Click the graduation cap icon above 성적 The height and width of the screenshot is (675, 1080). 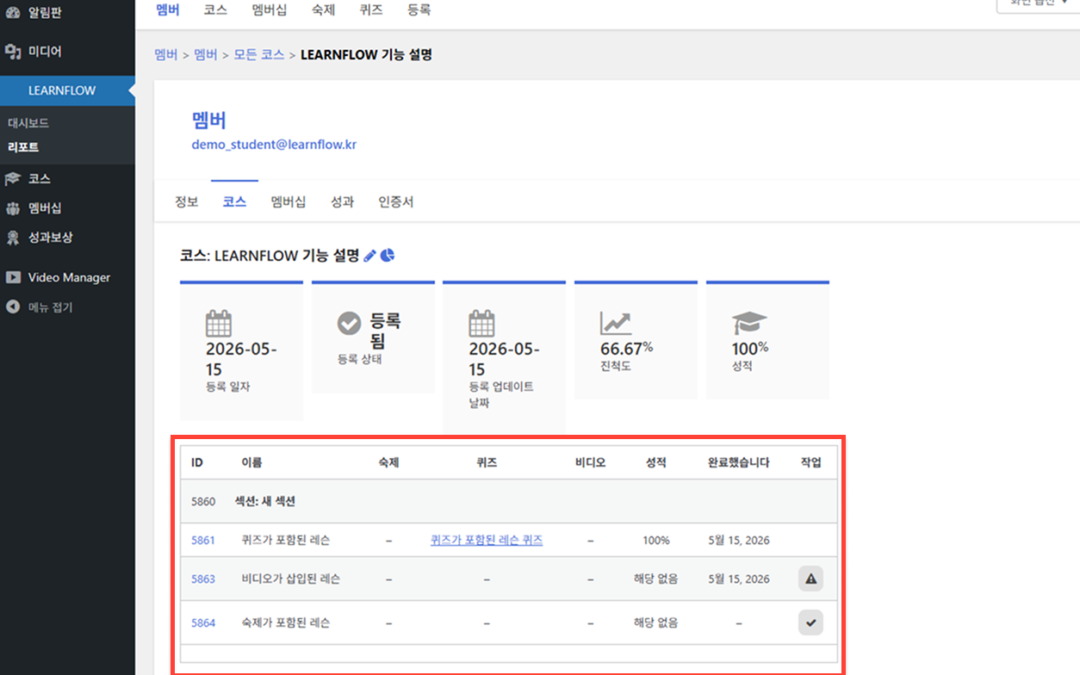pos(749,323)
